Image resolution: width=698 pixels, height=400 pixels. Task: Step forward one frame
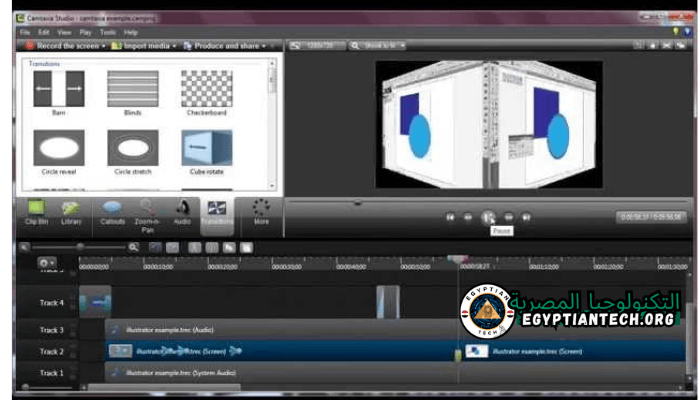click(x=508, y=217)
